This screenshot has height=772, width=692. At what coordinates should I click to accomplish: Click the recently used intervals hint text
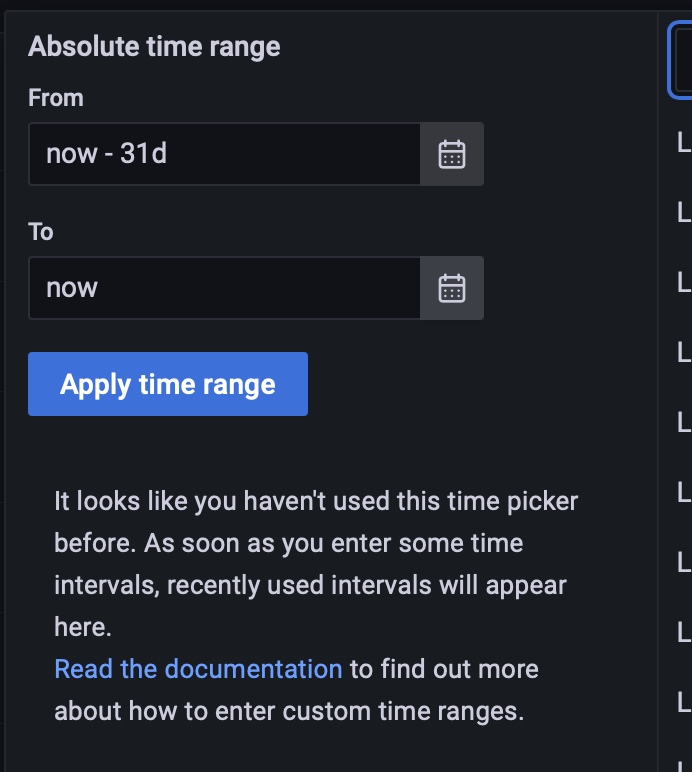coord(316,564)
